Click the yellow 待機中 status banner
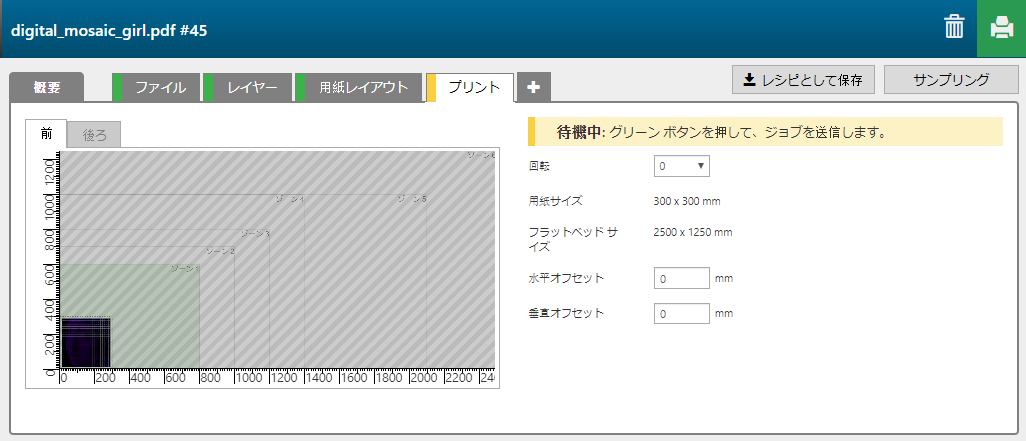 pos(765,132)
